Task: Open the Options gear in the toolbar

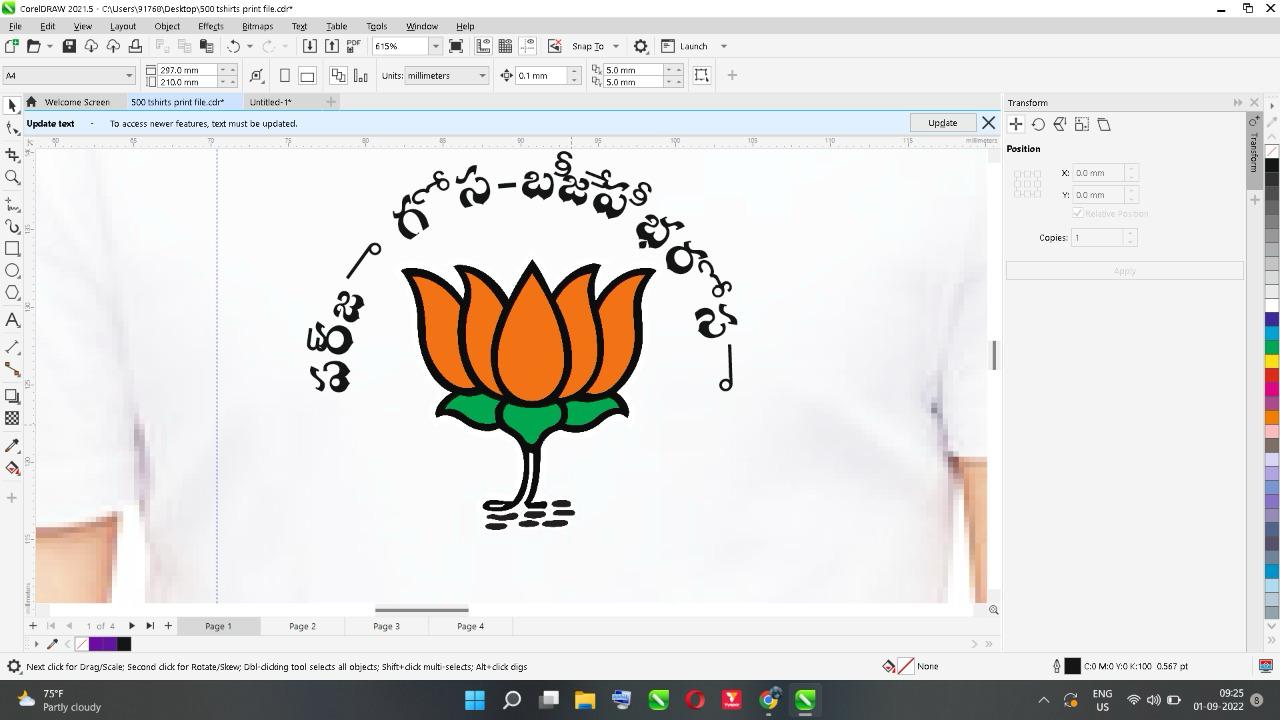Action: pos(641,46)
